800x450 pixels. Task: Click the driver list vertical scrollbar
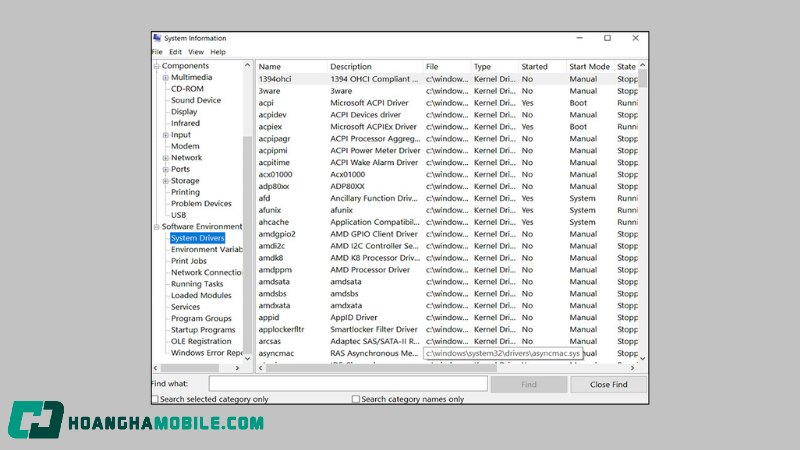(642, 79)
